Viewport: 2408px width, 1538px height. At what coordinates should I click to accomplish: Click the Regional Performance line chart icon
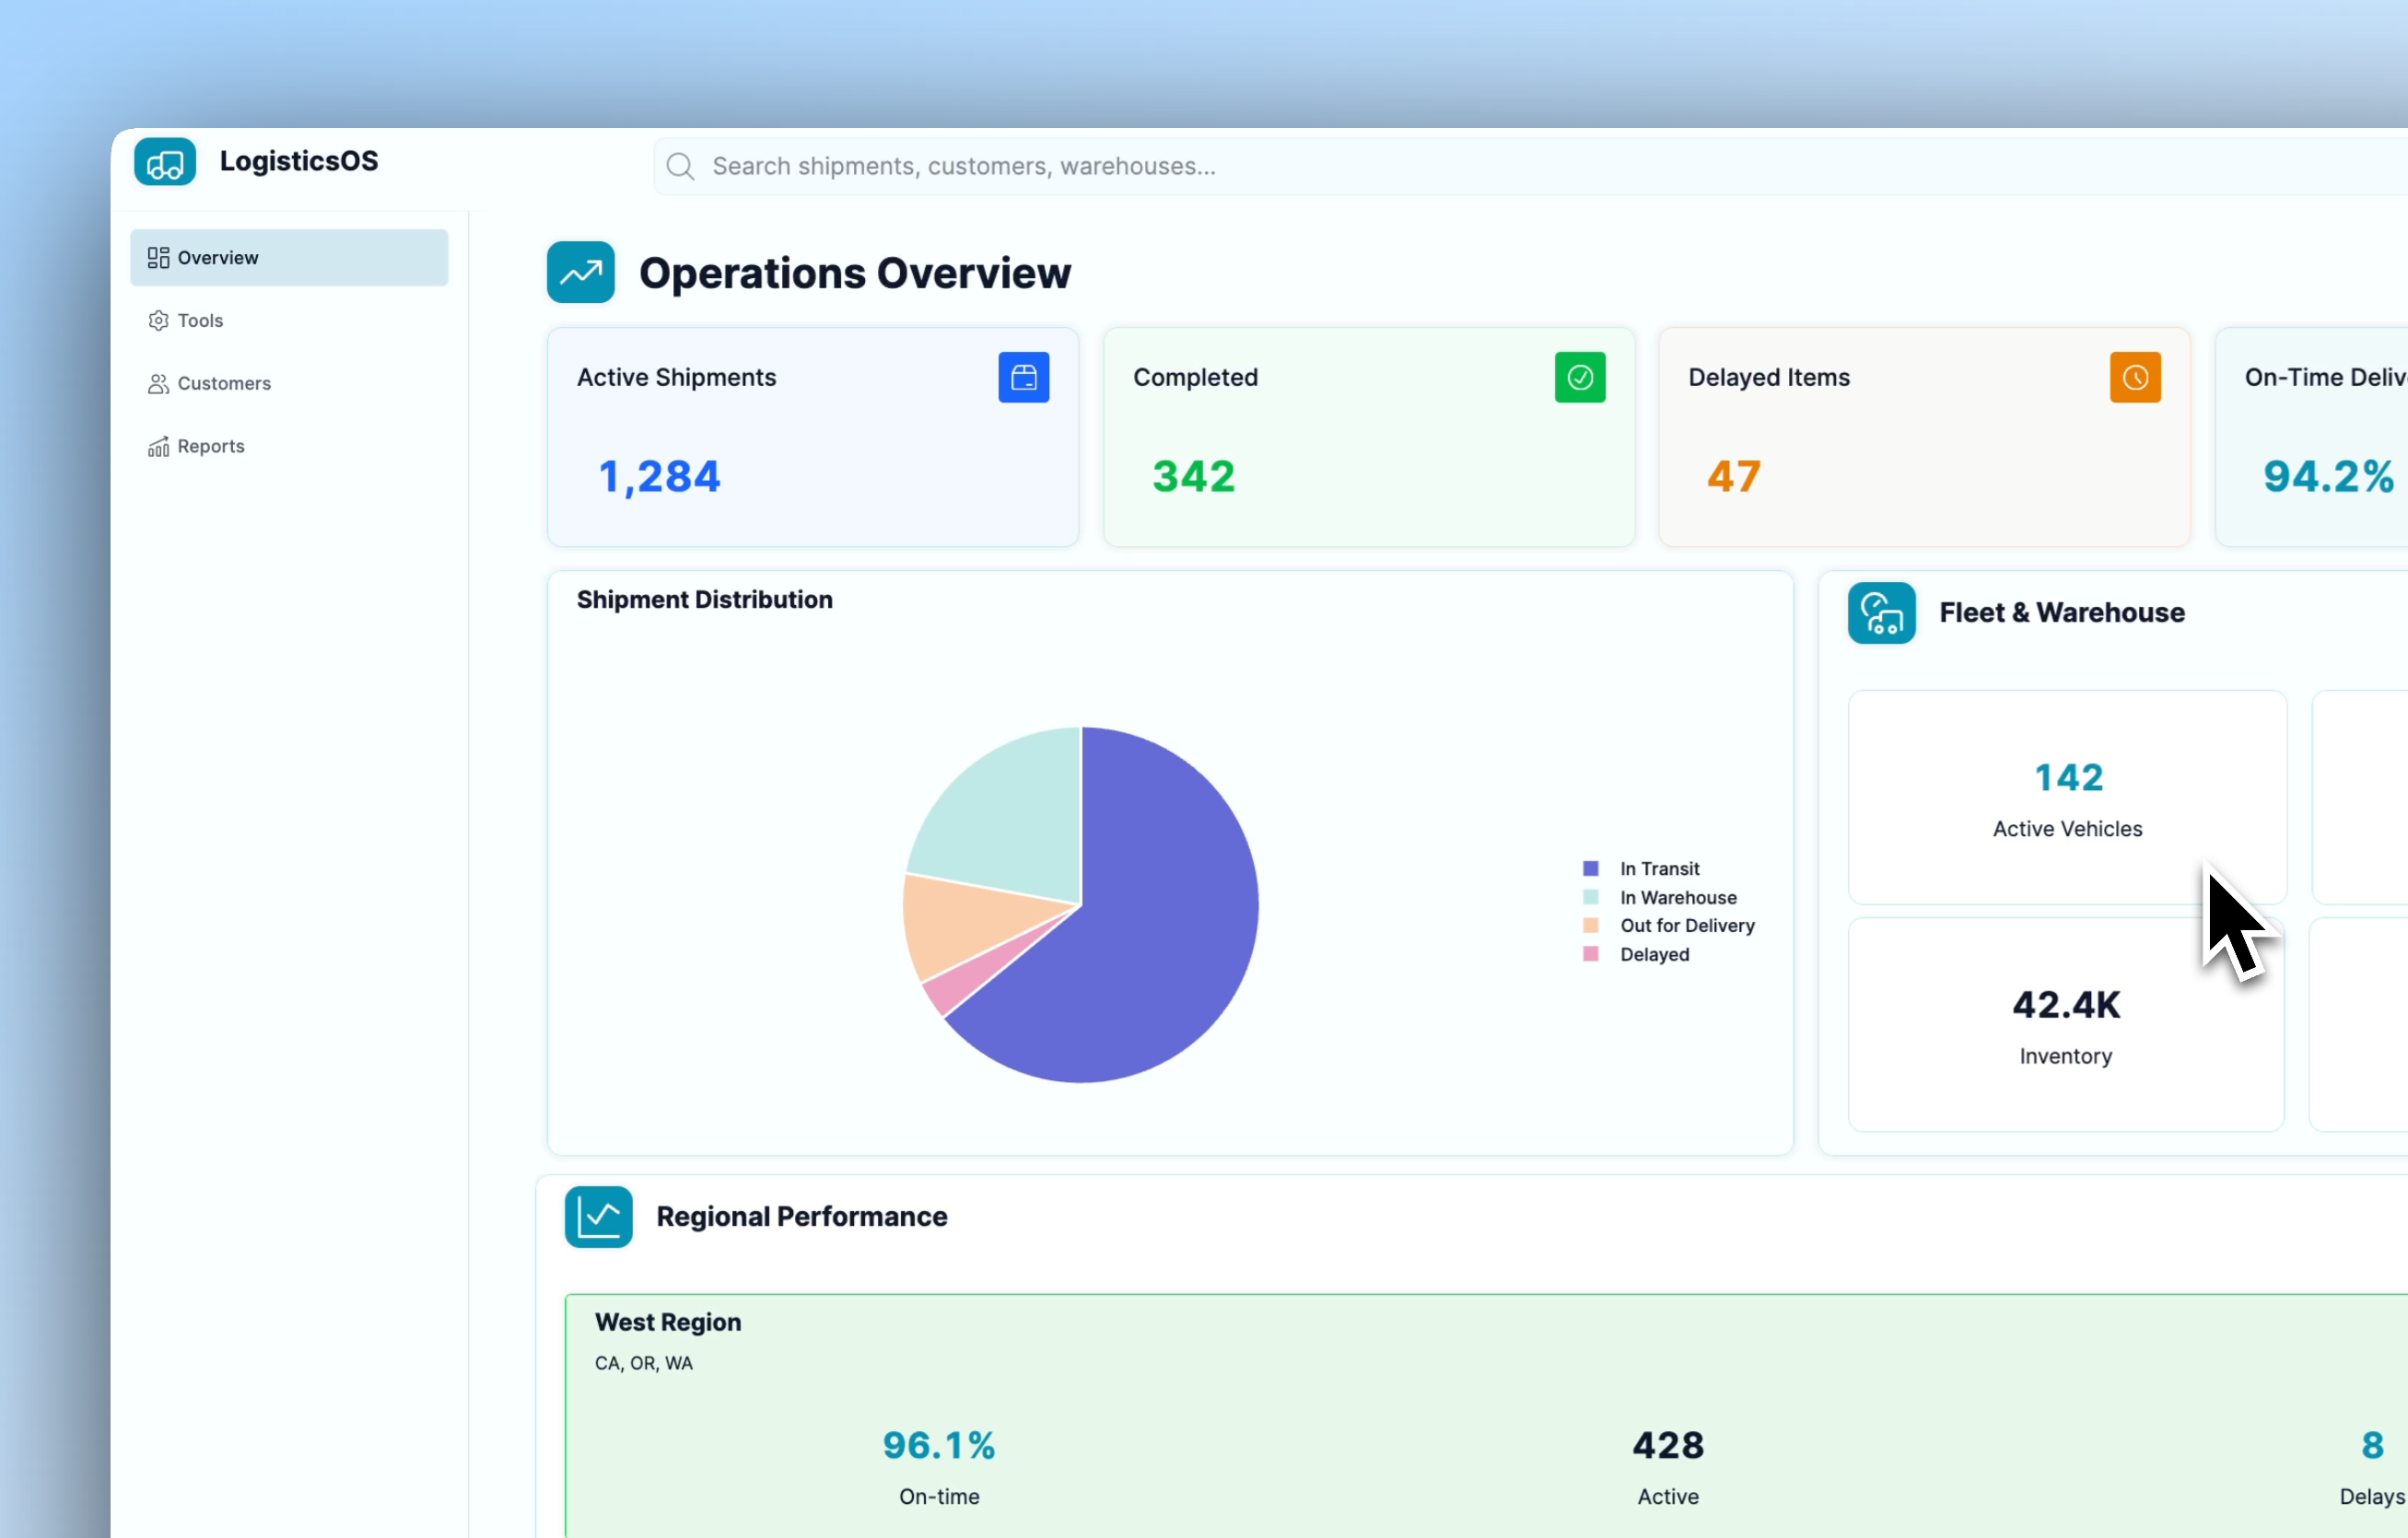pos(598,1216)
